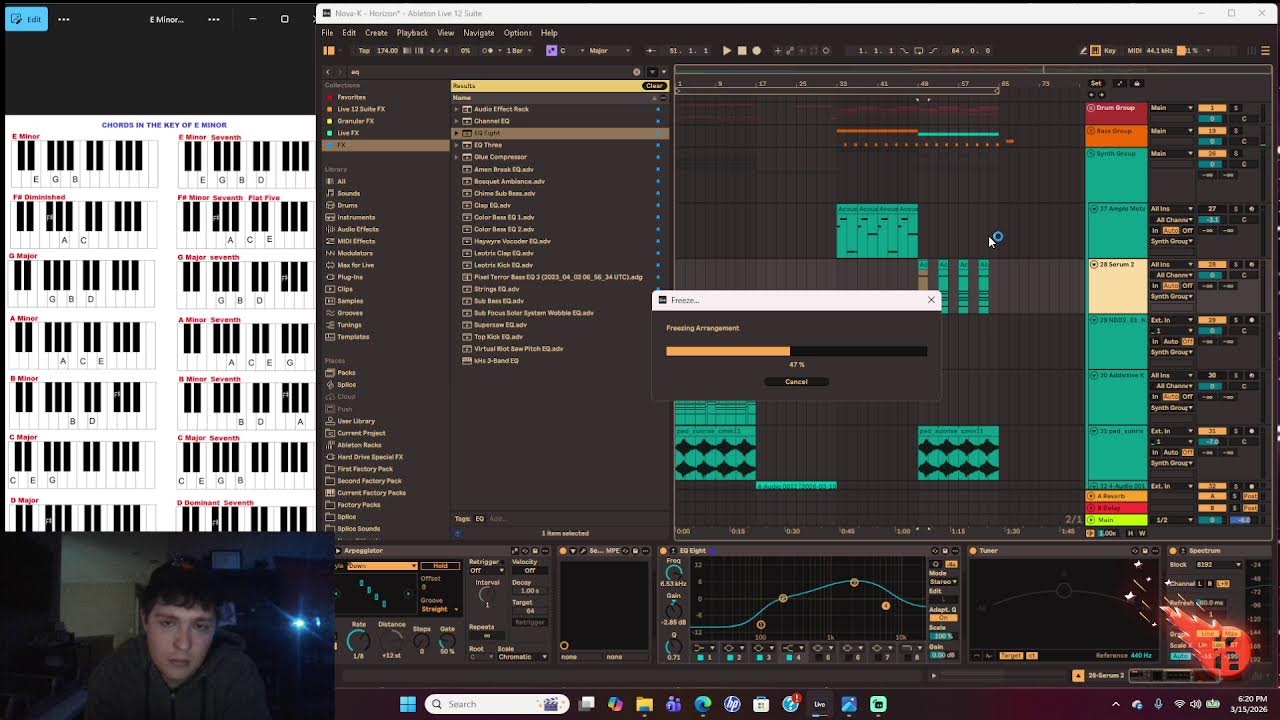
Task: Solo the Drum Group track
Action: (x=1236, y=108)
